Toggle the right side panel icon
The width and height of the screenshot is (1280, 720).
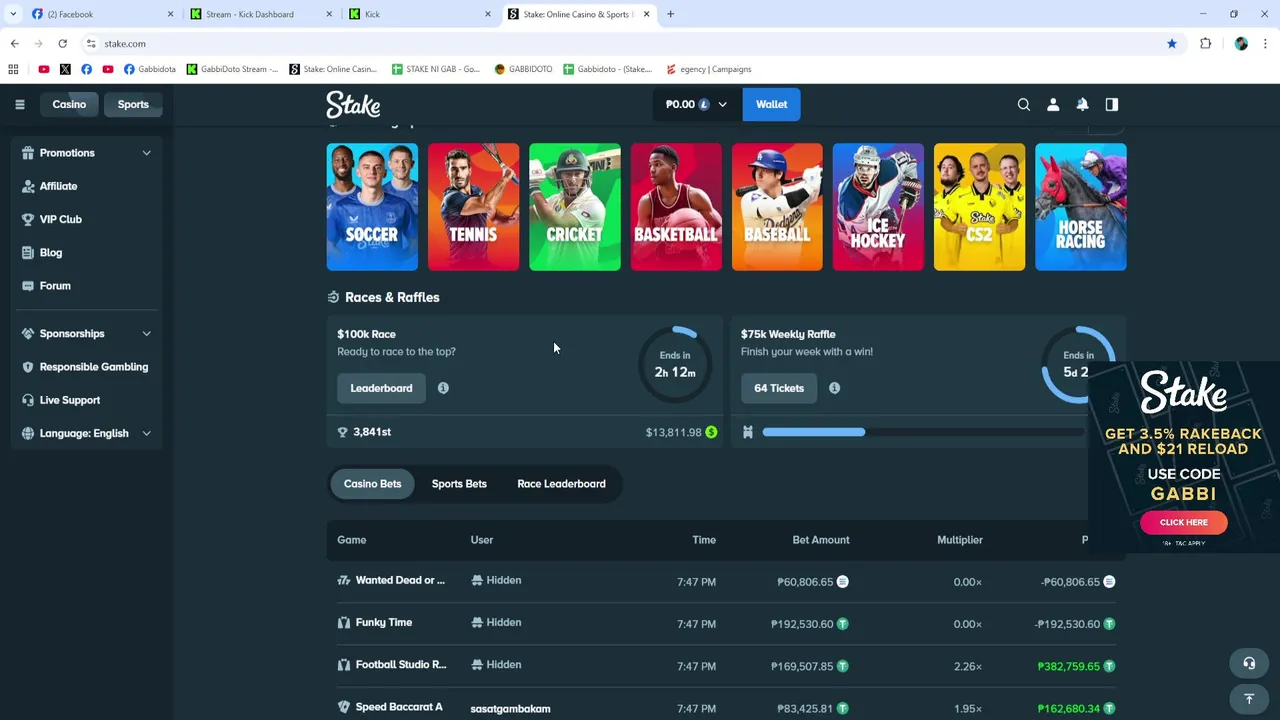click(1111, 104)
